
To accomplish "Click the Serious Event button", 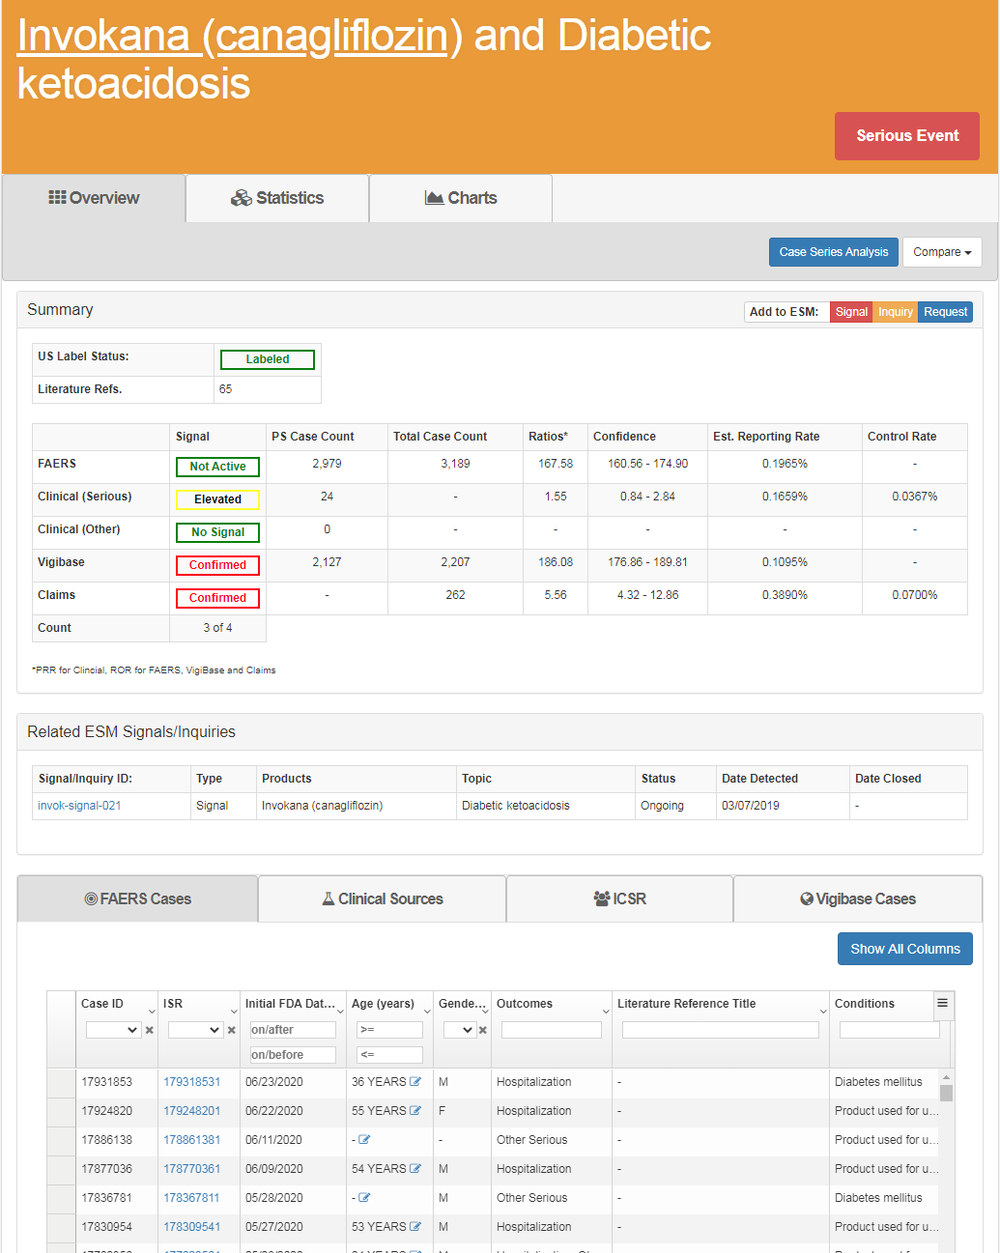I will 907,136.
